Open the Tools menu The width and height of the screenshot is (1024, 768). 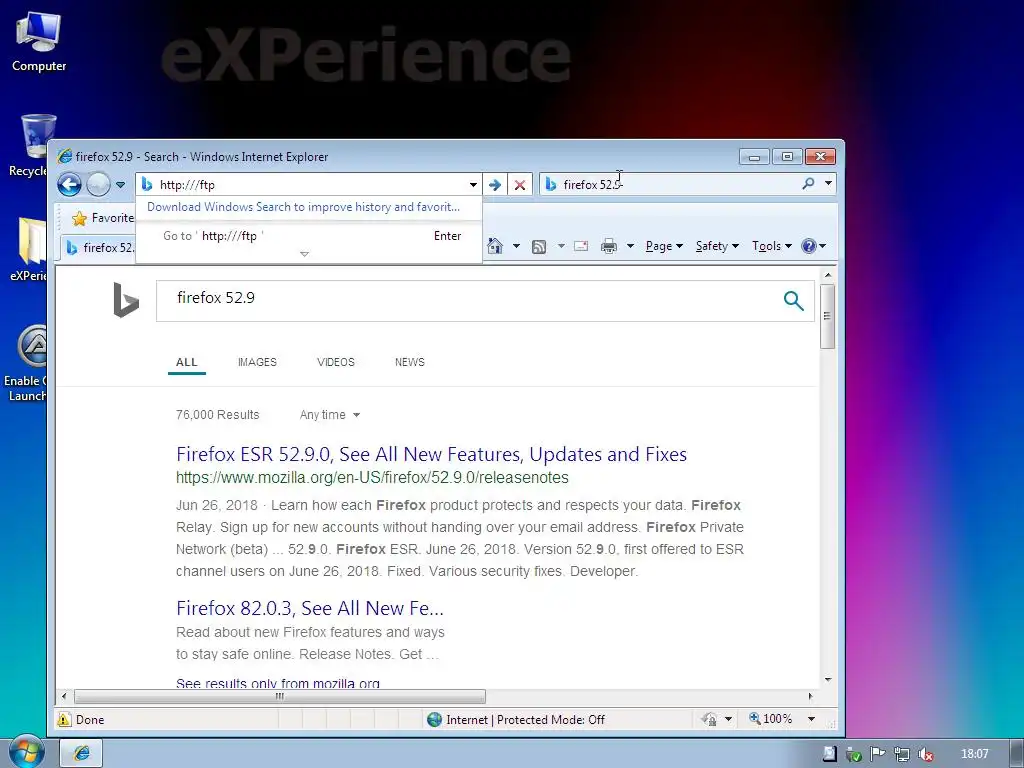[x=771, y=246]
